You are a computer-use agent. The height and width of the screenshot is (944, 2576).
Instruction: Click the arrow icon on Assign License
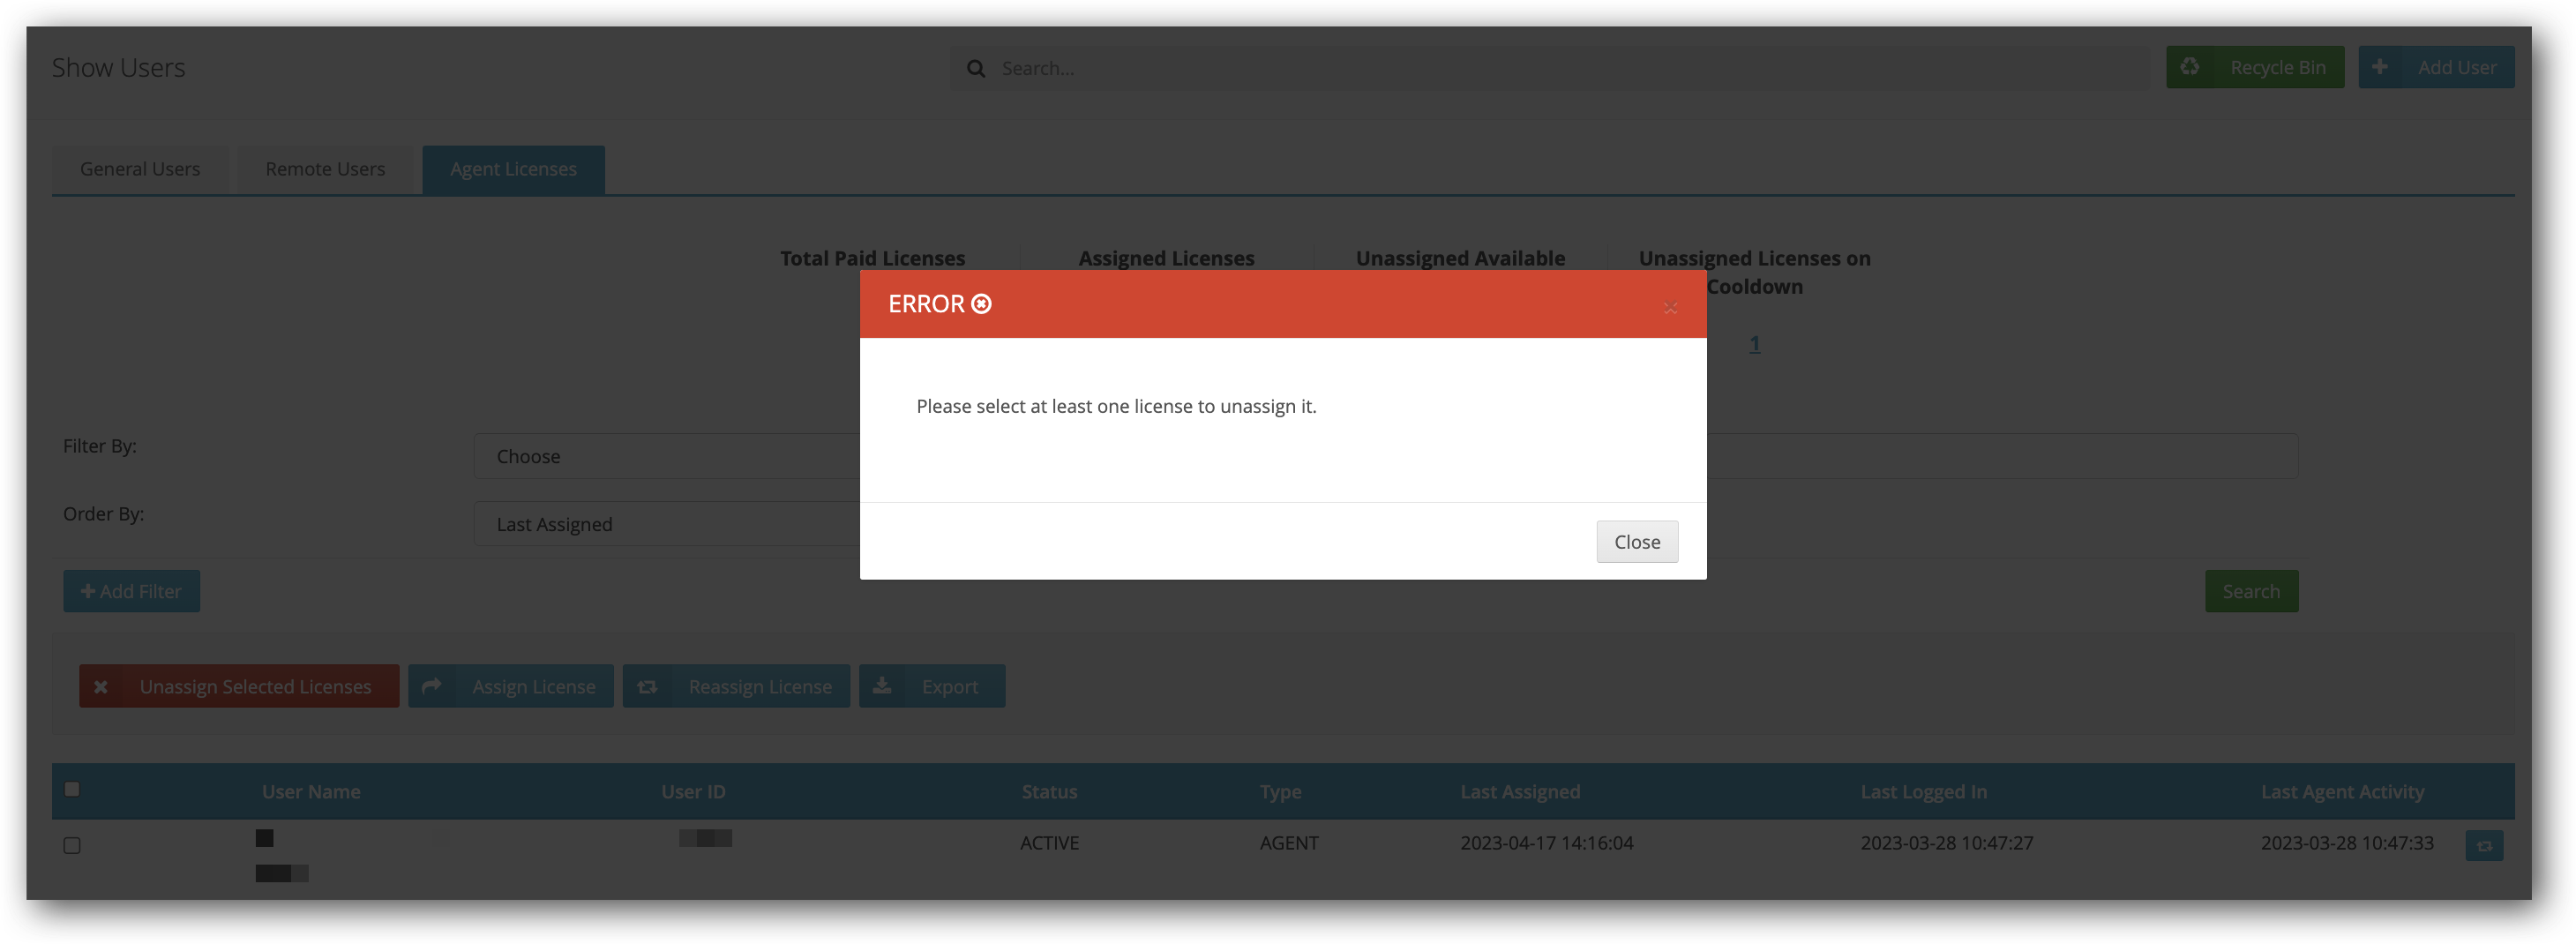pyautogui.click(x=432, y=686)
